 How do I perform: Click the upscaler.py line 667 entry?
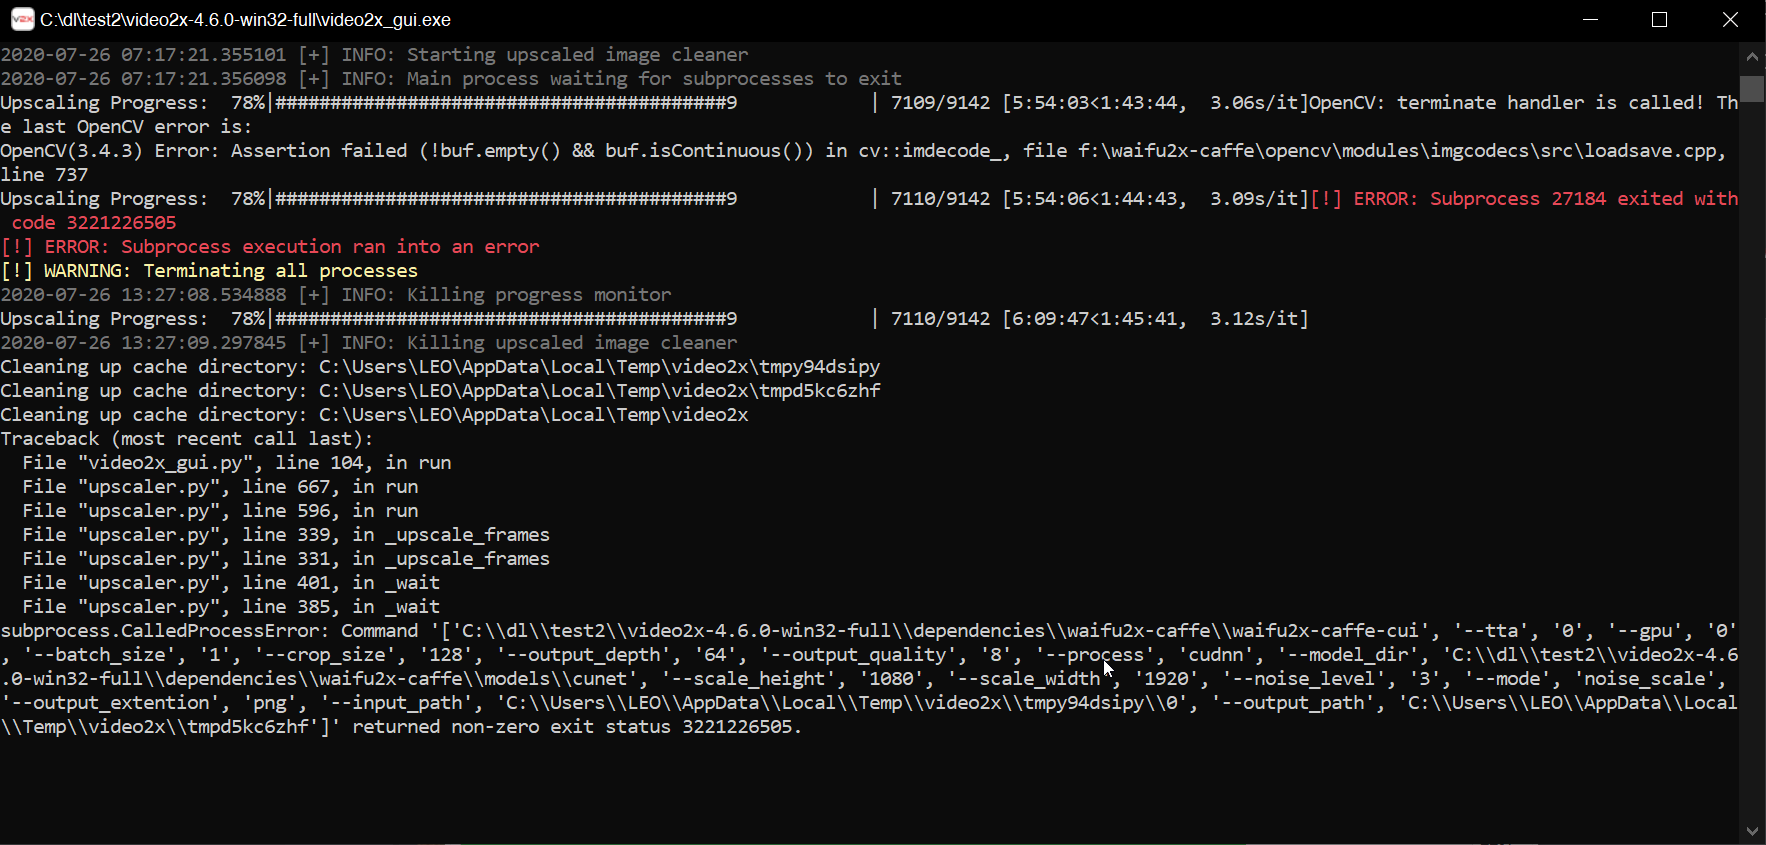coord(222,486)
